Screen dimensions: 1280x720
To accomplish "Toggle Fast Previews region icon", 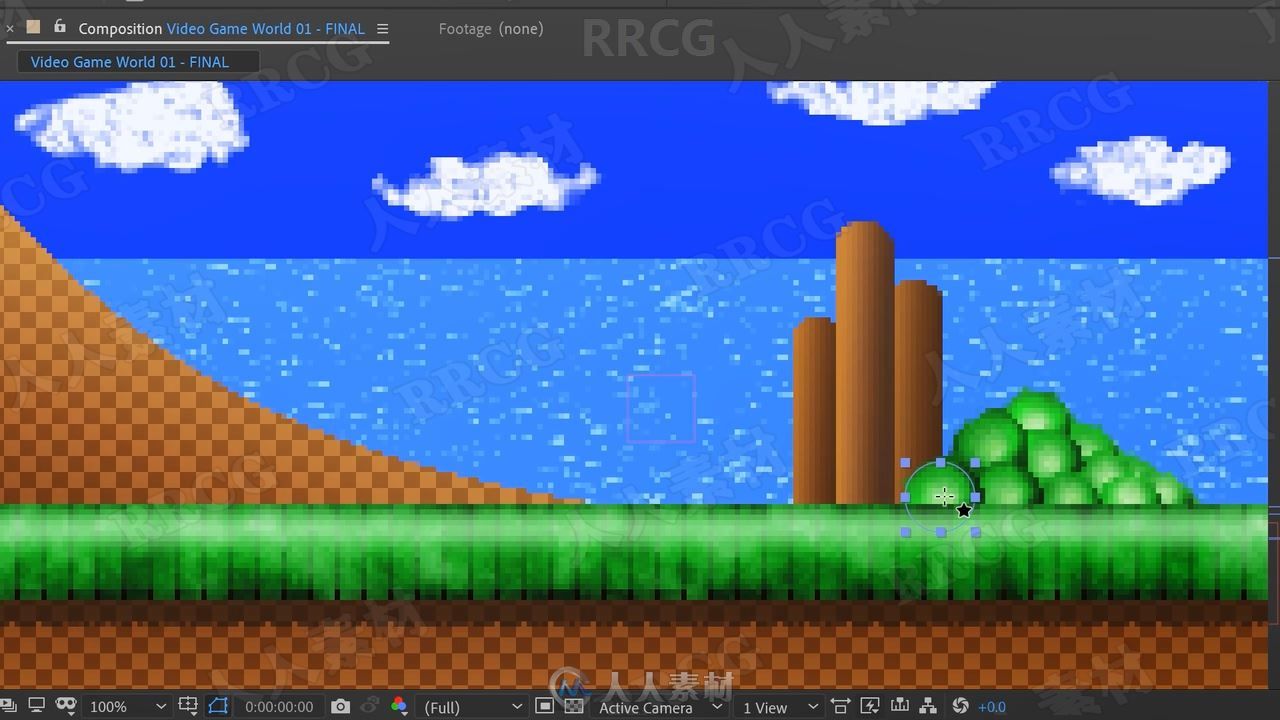I will pos(544,706).
